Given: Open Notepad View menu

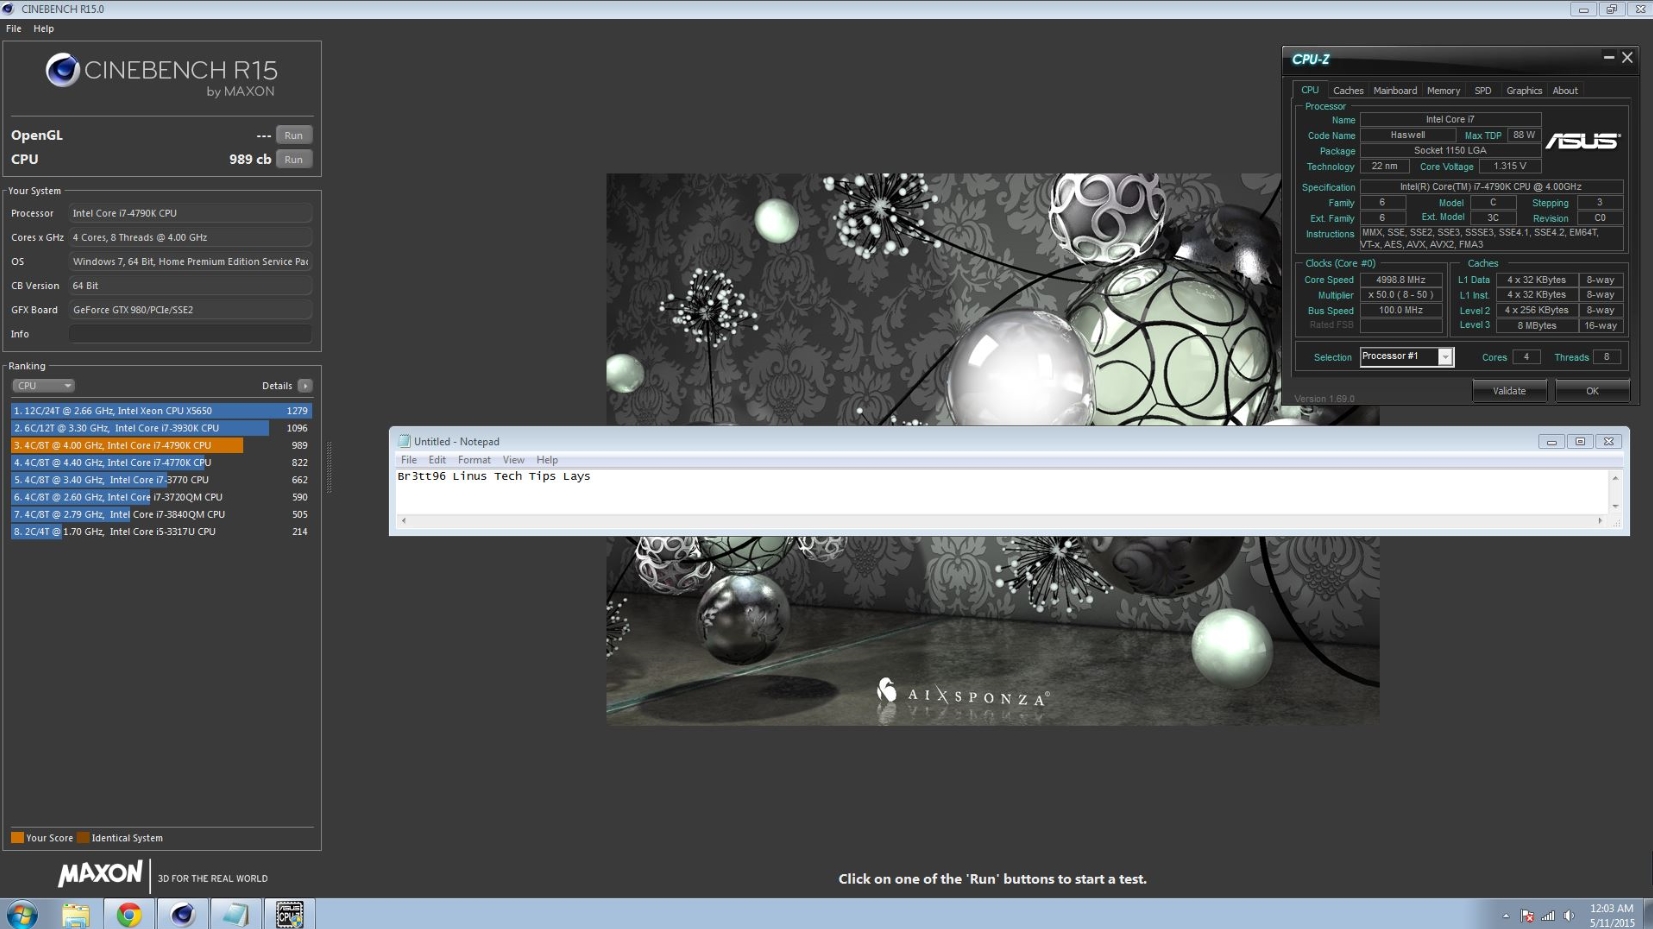Looking at the screenshot, I should (x=513, y=460).
